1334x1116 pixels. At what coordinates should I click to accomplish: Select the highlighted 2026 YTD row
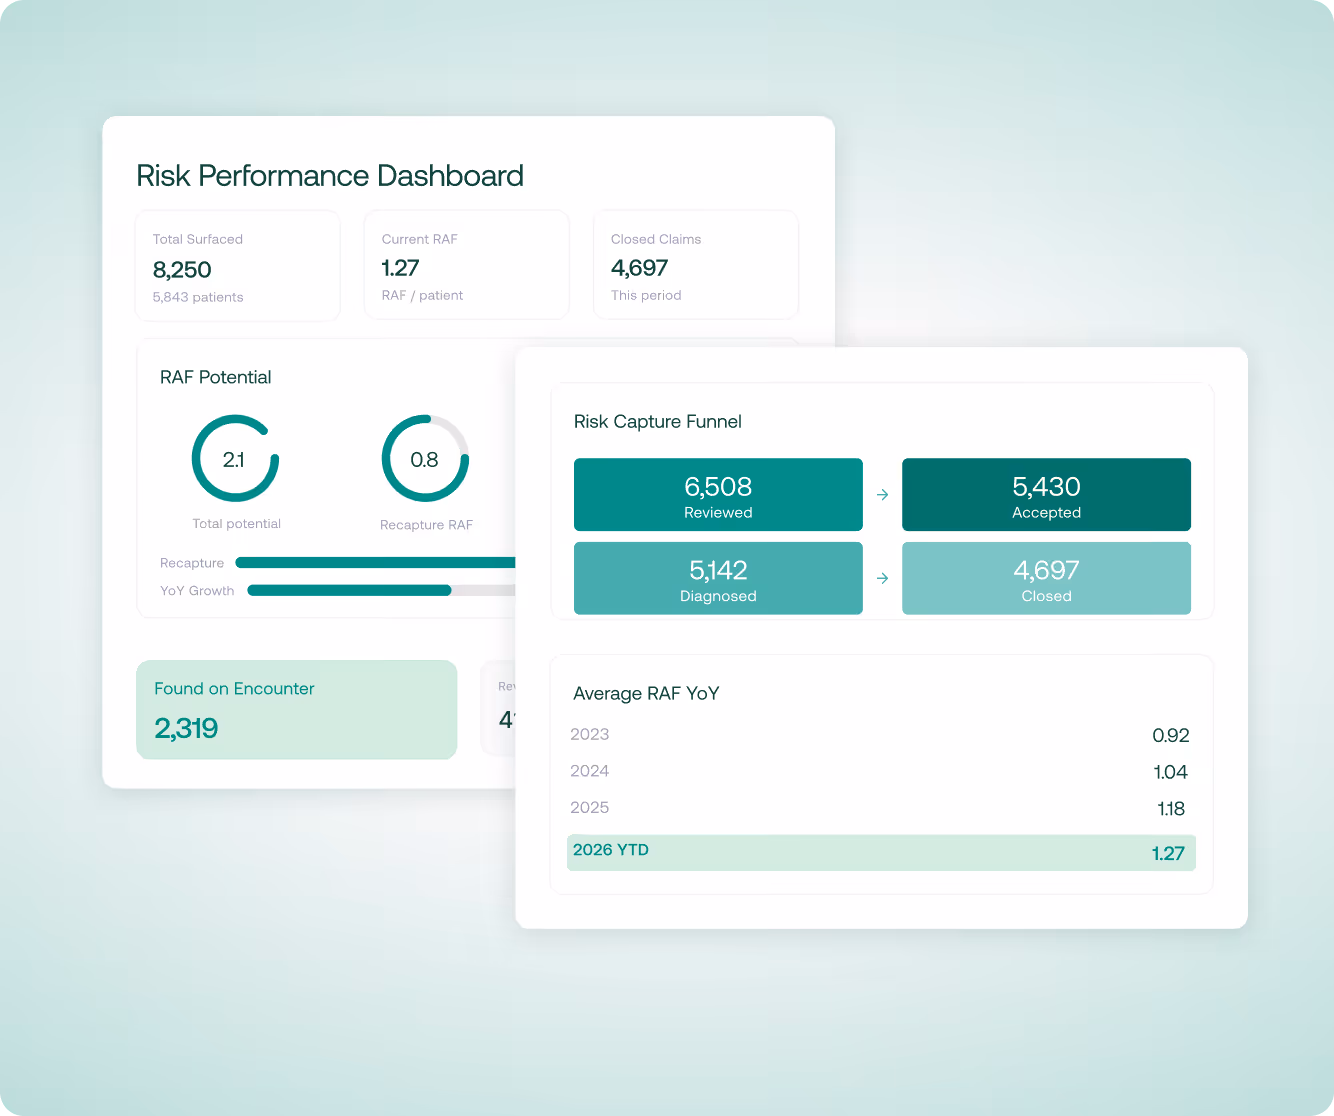coord(881,853)
